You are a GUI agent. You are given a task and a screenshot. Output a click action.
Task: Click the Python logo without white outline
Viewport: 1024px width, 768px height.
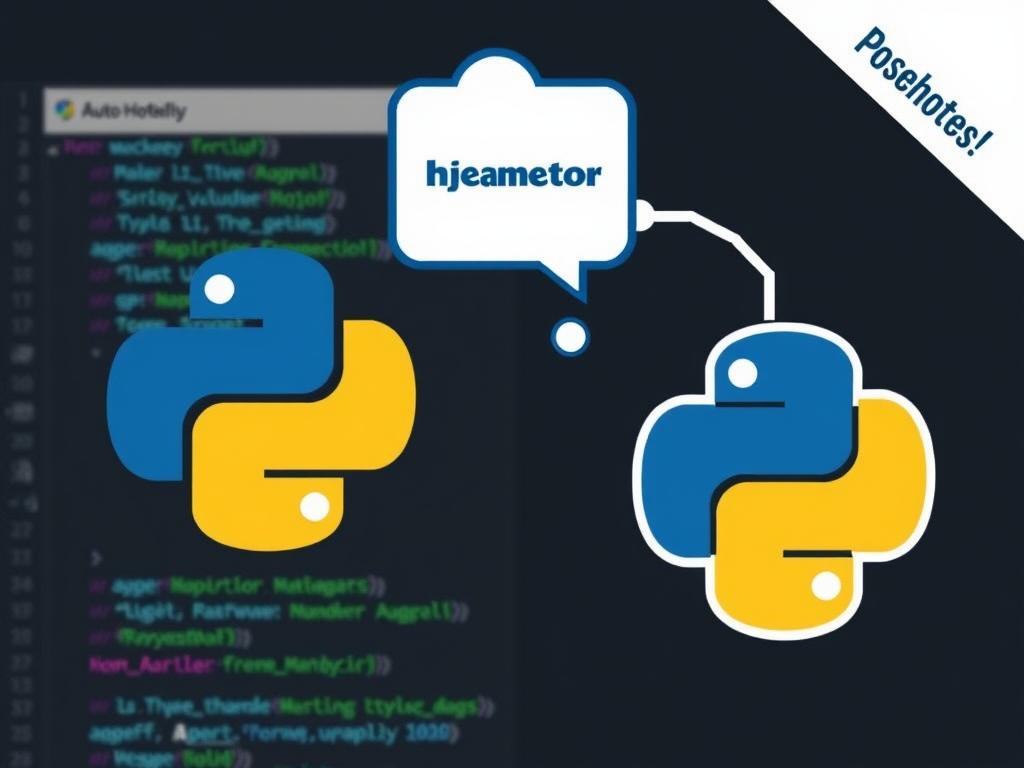[x=261, y=400]
